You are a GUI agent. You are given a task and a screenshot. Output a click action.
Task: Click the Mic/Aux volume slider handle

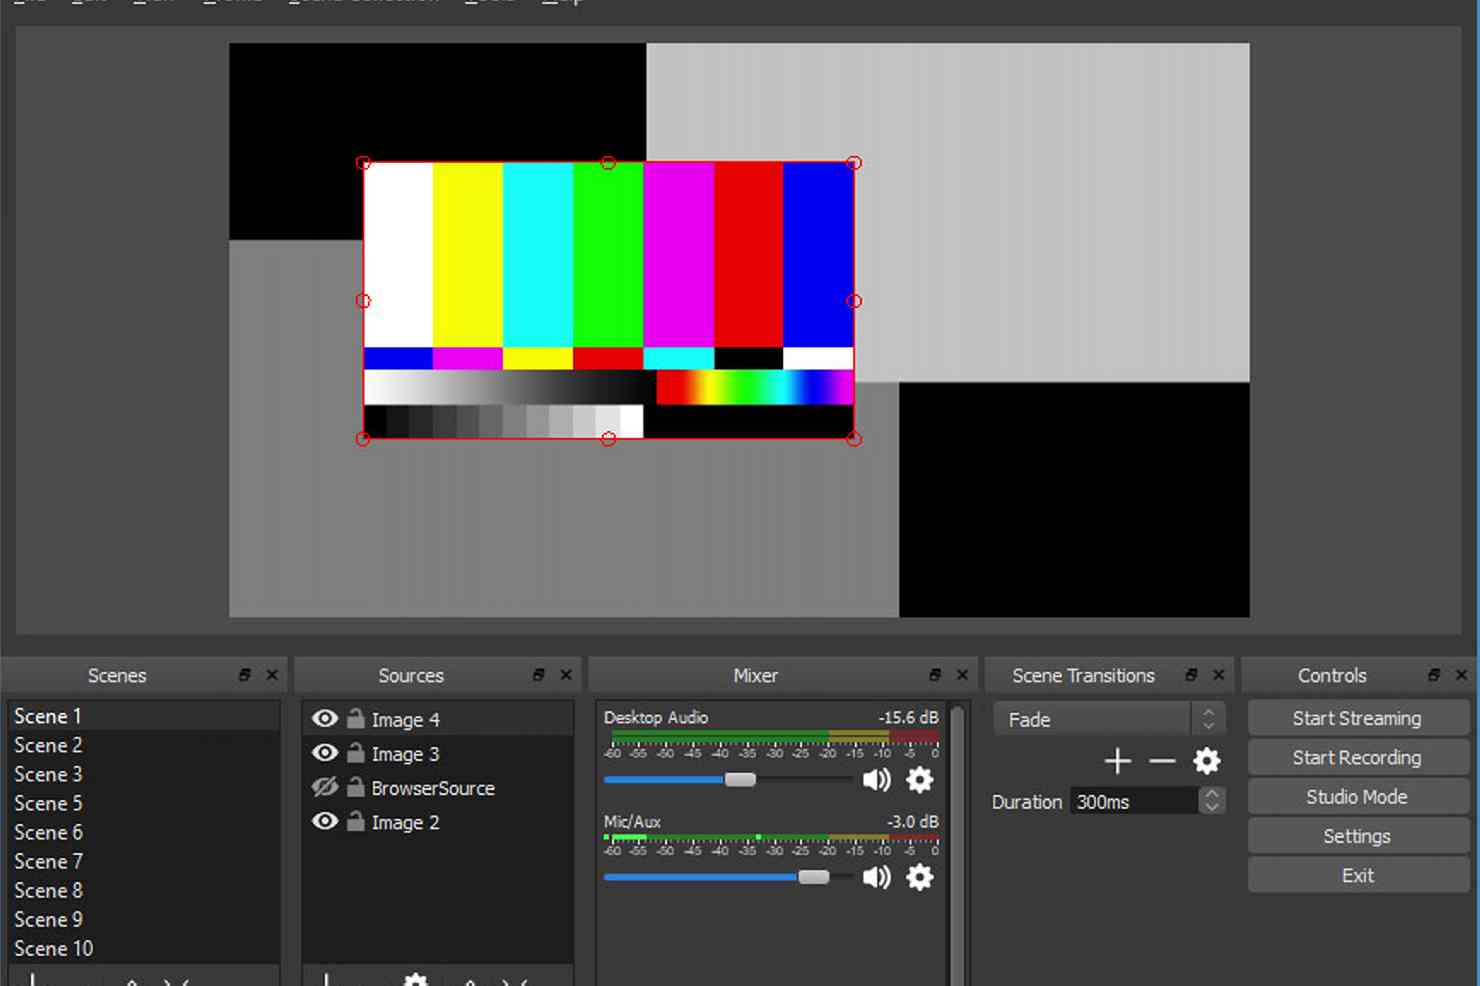(814, 877)
